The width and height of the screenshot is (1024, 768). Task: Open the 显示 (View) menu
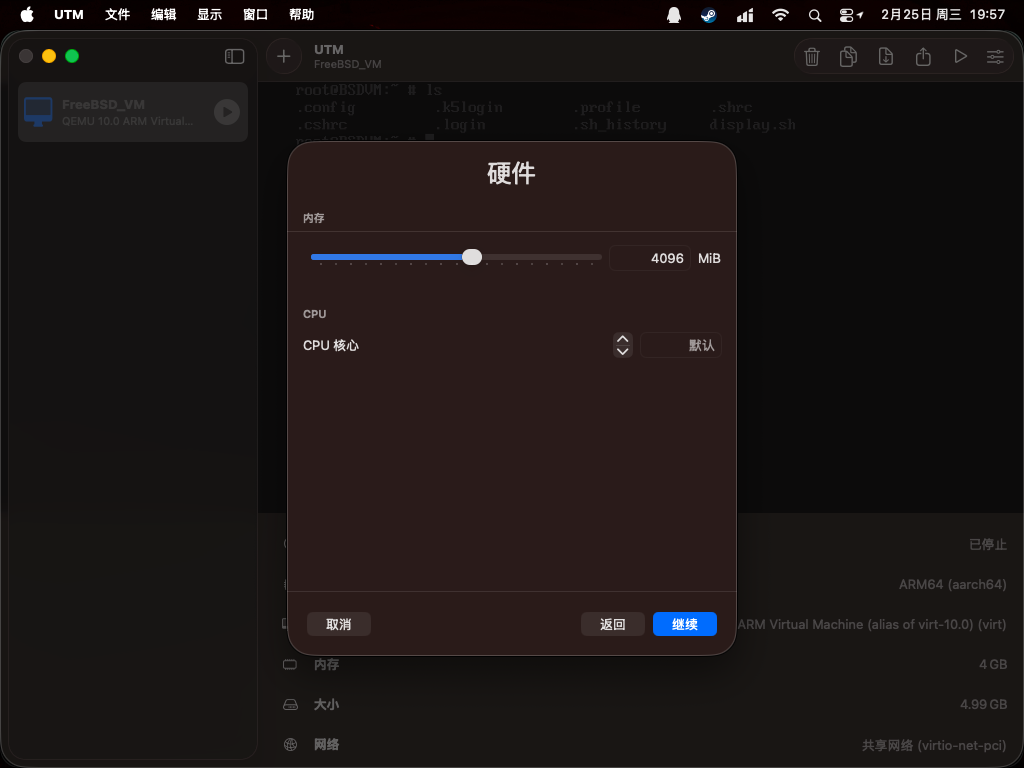tap(210, 14)
